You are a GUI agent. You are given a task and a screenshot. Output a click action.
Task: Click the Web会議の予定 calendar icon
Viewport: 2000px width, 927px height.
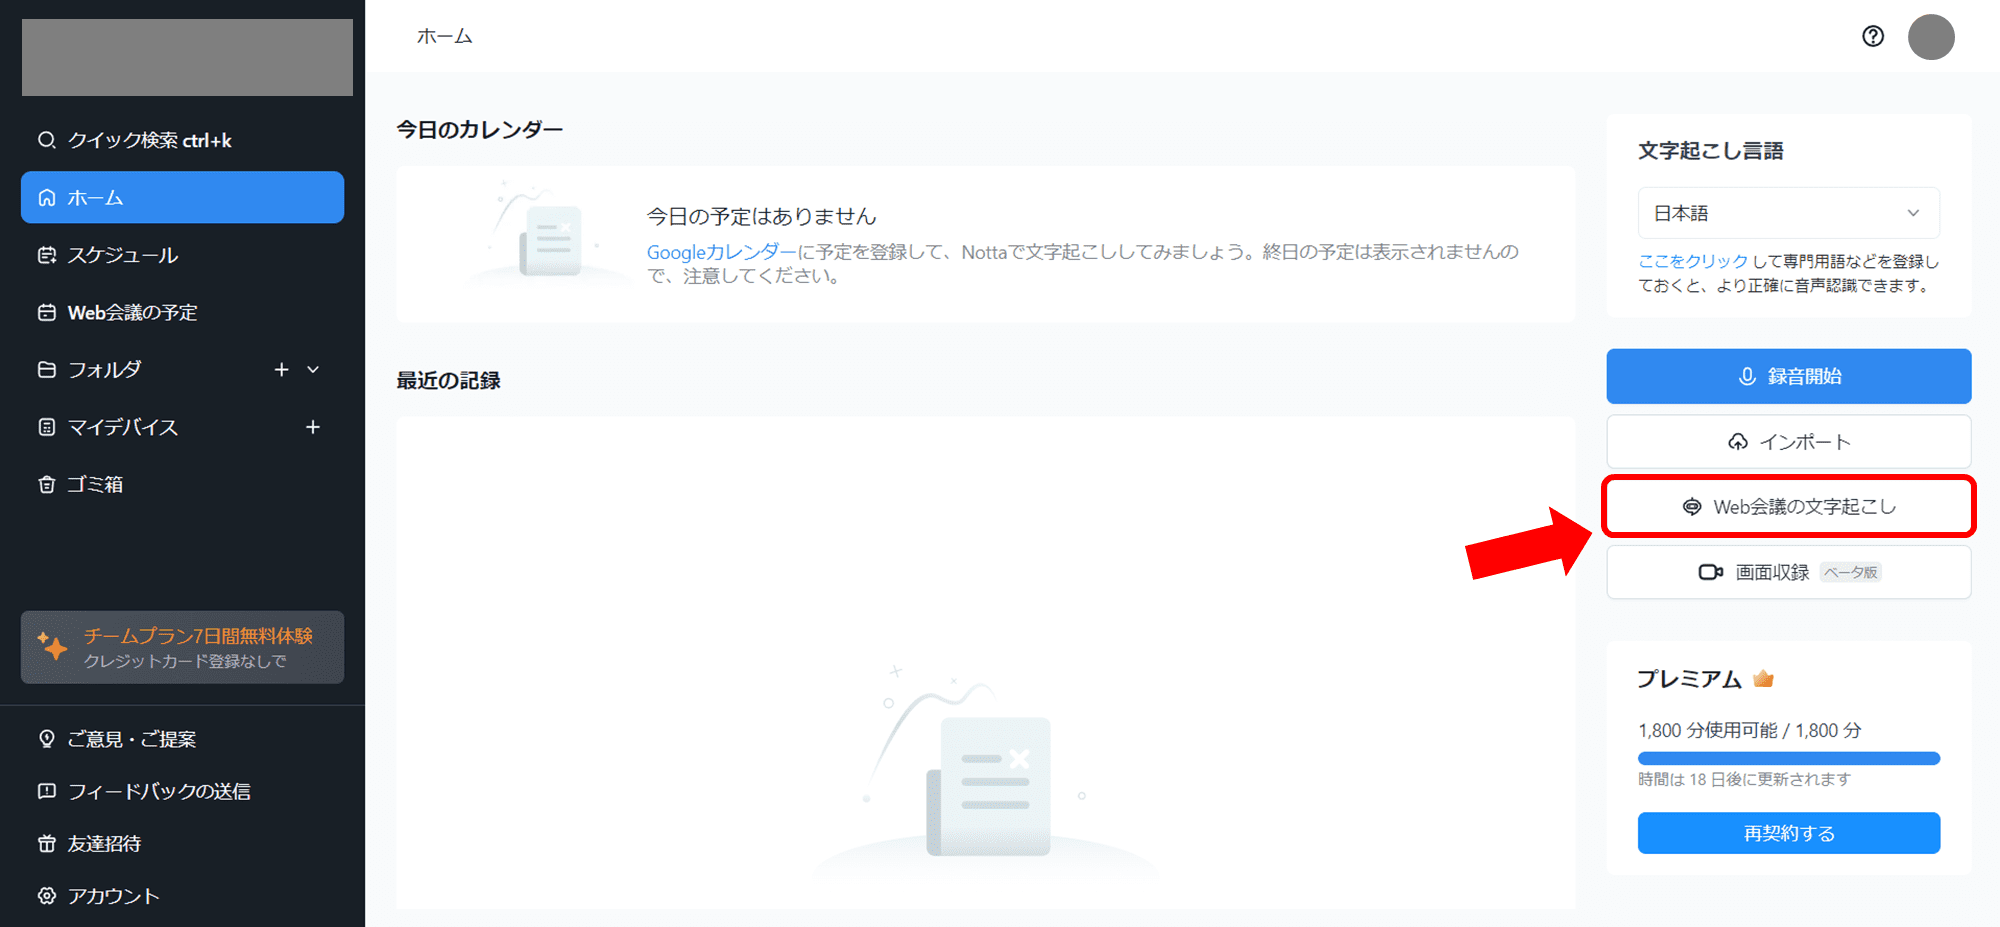[46, 313]
